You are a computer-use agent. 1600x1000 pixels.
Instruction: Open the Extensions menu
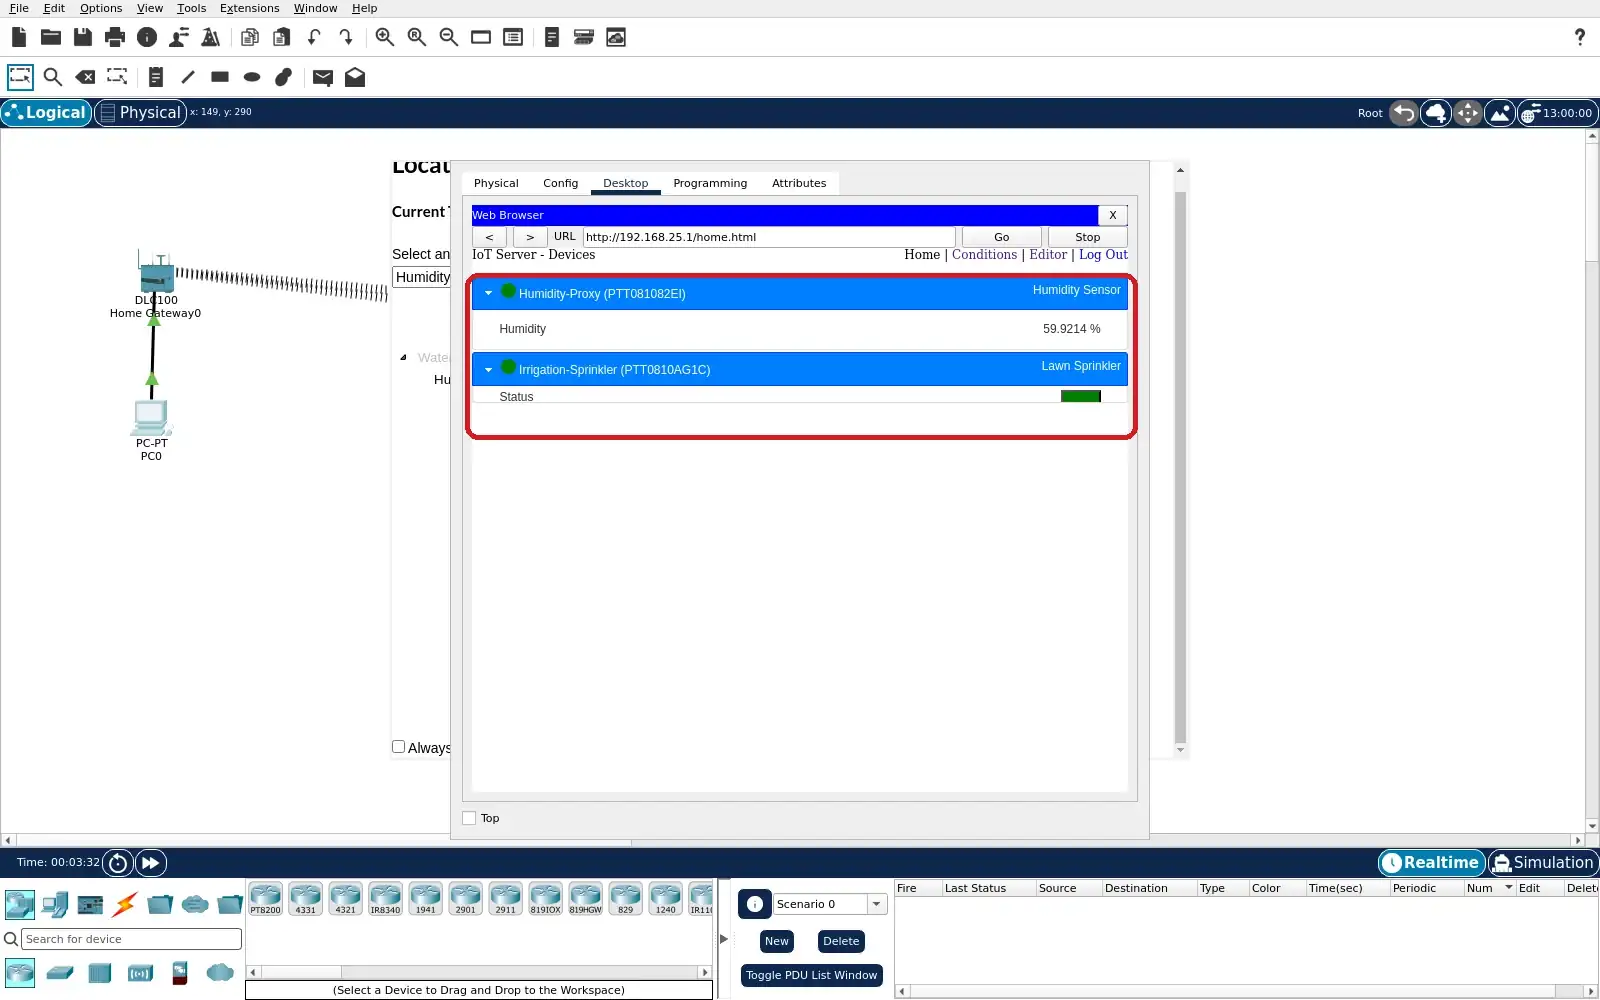coord(250,8)
